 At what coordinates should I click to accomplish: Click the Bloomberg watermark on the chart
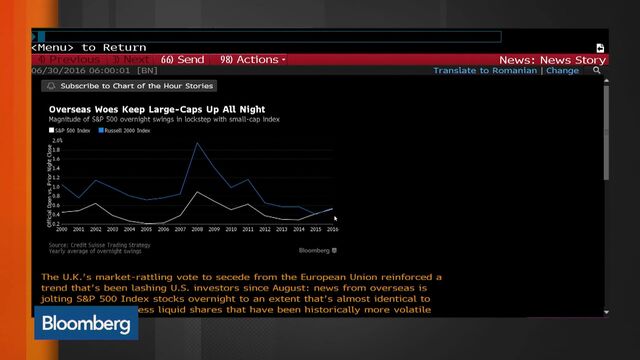tap(318, 251)
